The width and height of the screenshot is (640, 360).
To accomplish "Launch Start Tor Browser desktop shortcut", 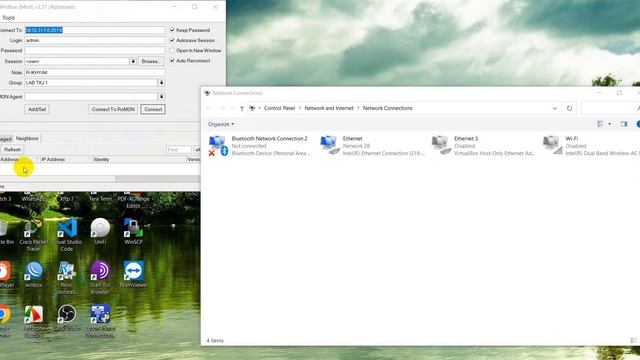I will click(100, 278).
